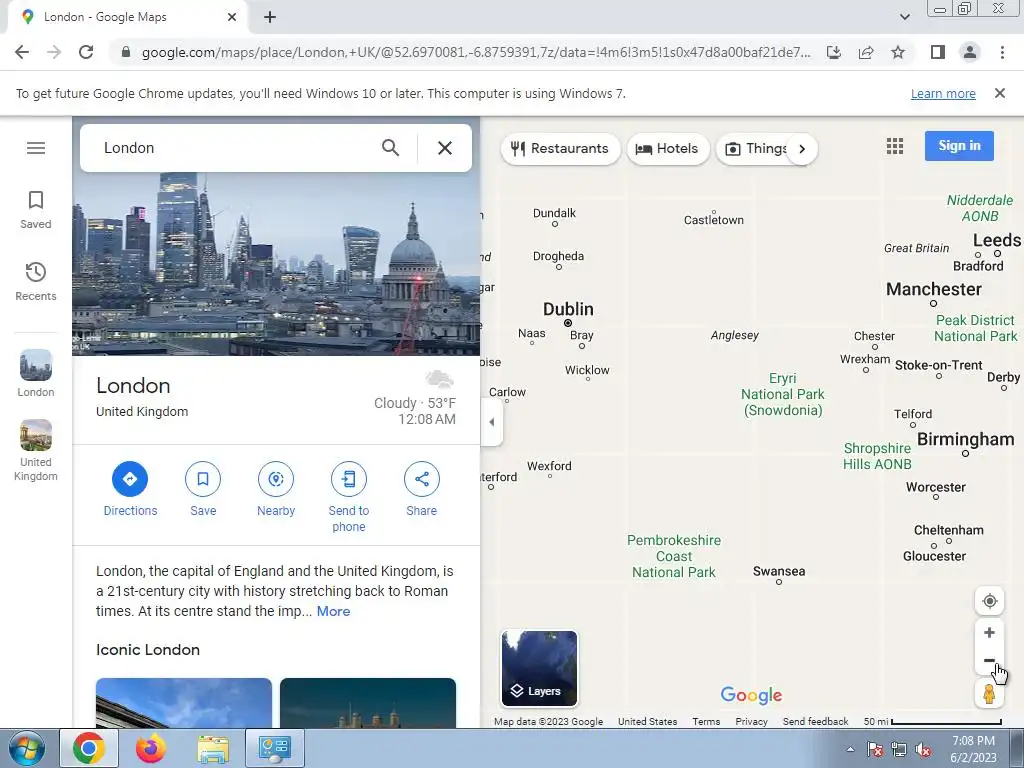
Task: Click the Sign in button
Action: pyautogui.click(x=959, y=146)
